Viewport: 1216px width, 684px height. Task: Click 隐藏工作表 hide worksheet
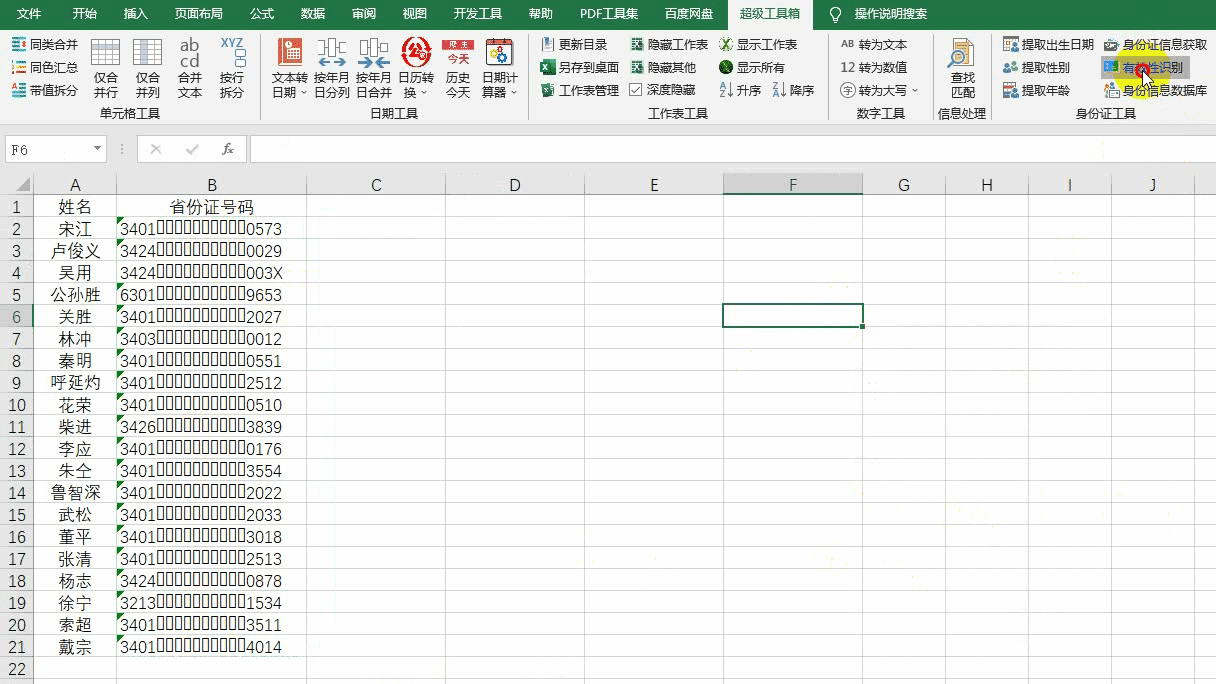pyautogui.click(x=669, y=45)
